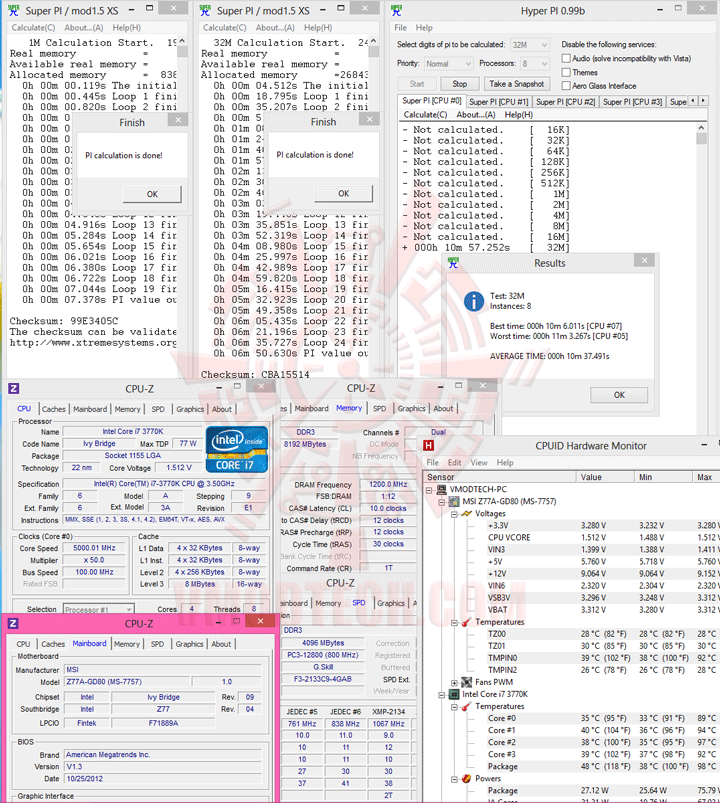Enable Audio Vista incompatibility checkbox
This screenshot has height=803, width=720.
(x=566, y=58)
